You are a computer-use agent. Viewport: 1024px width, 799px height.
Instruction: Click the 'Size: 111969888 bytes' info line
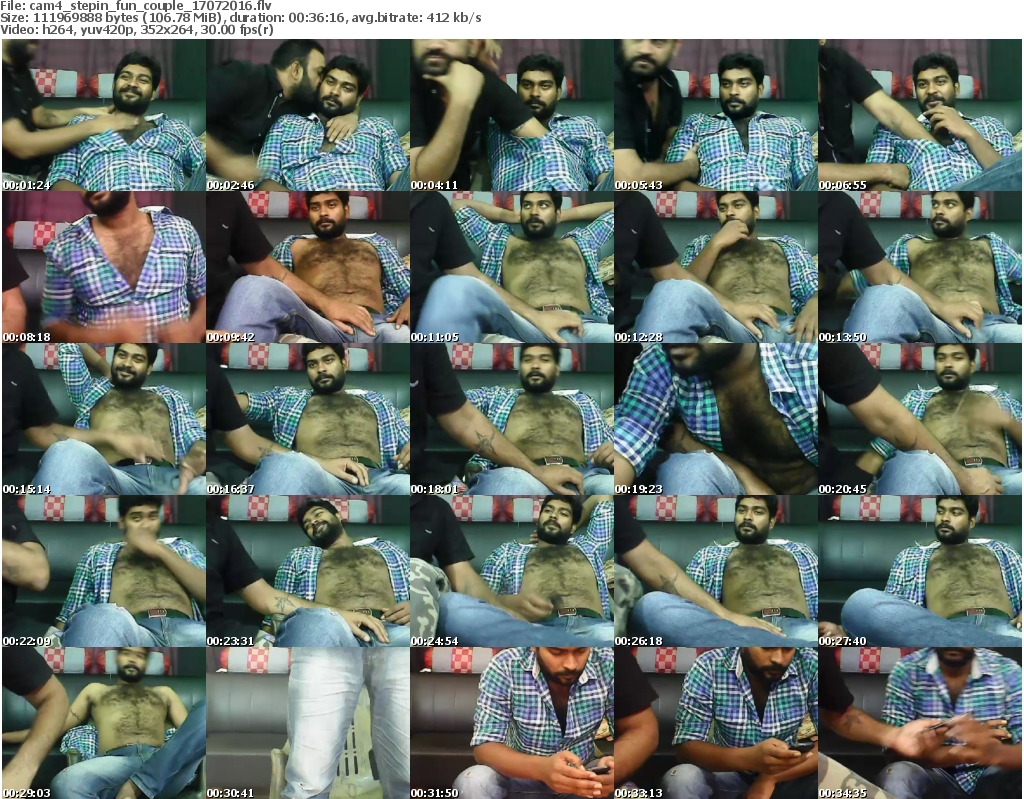click(x=241, y=18)
